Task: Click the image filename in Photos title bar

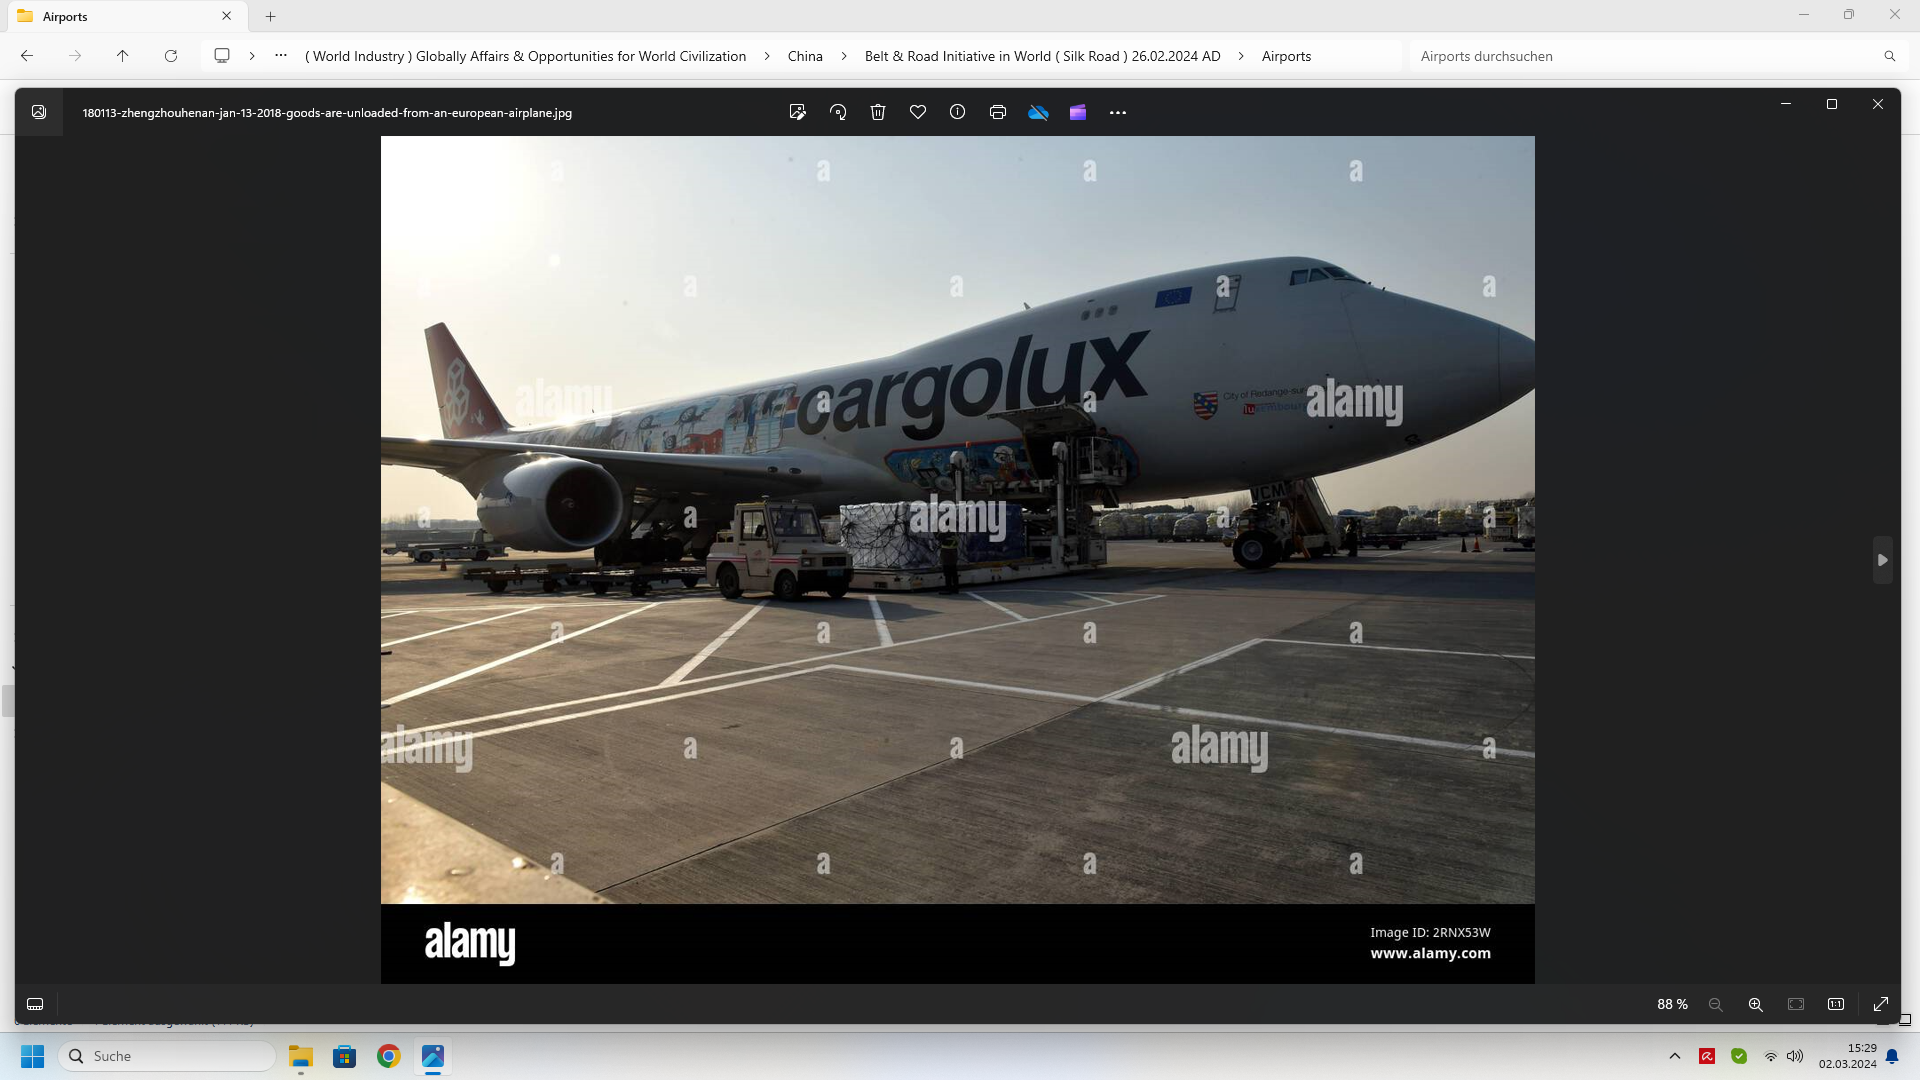Action: (x=327, y=113)
